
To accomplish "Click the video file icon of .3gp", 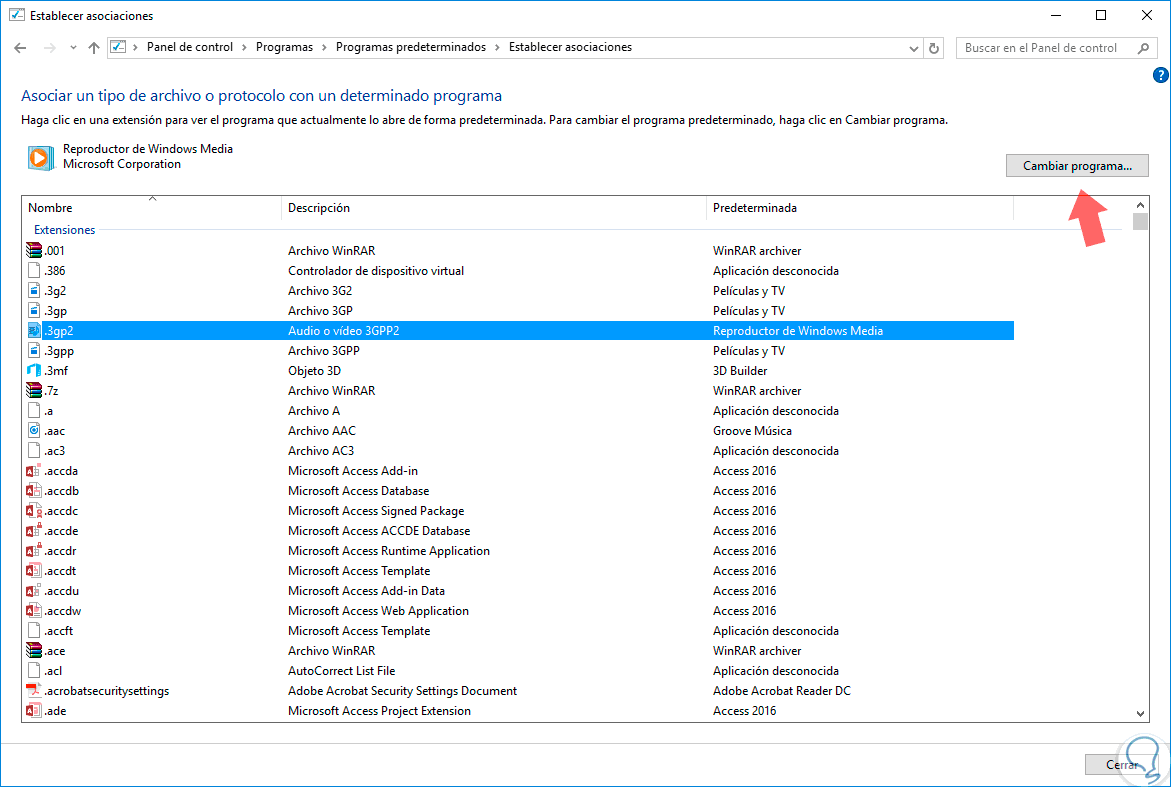I will [34, 311].
